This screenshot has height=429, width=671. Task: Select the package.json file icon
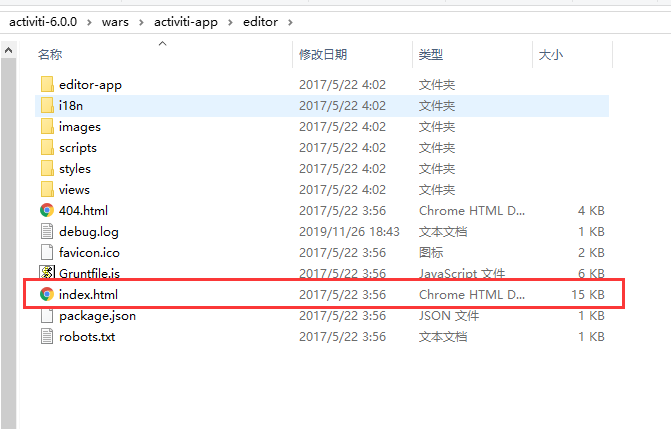pyautogui.click(x=47, y=316)
